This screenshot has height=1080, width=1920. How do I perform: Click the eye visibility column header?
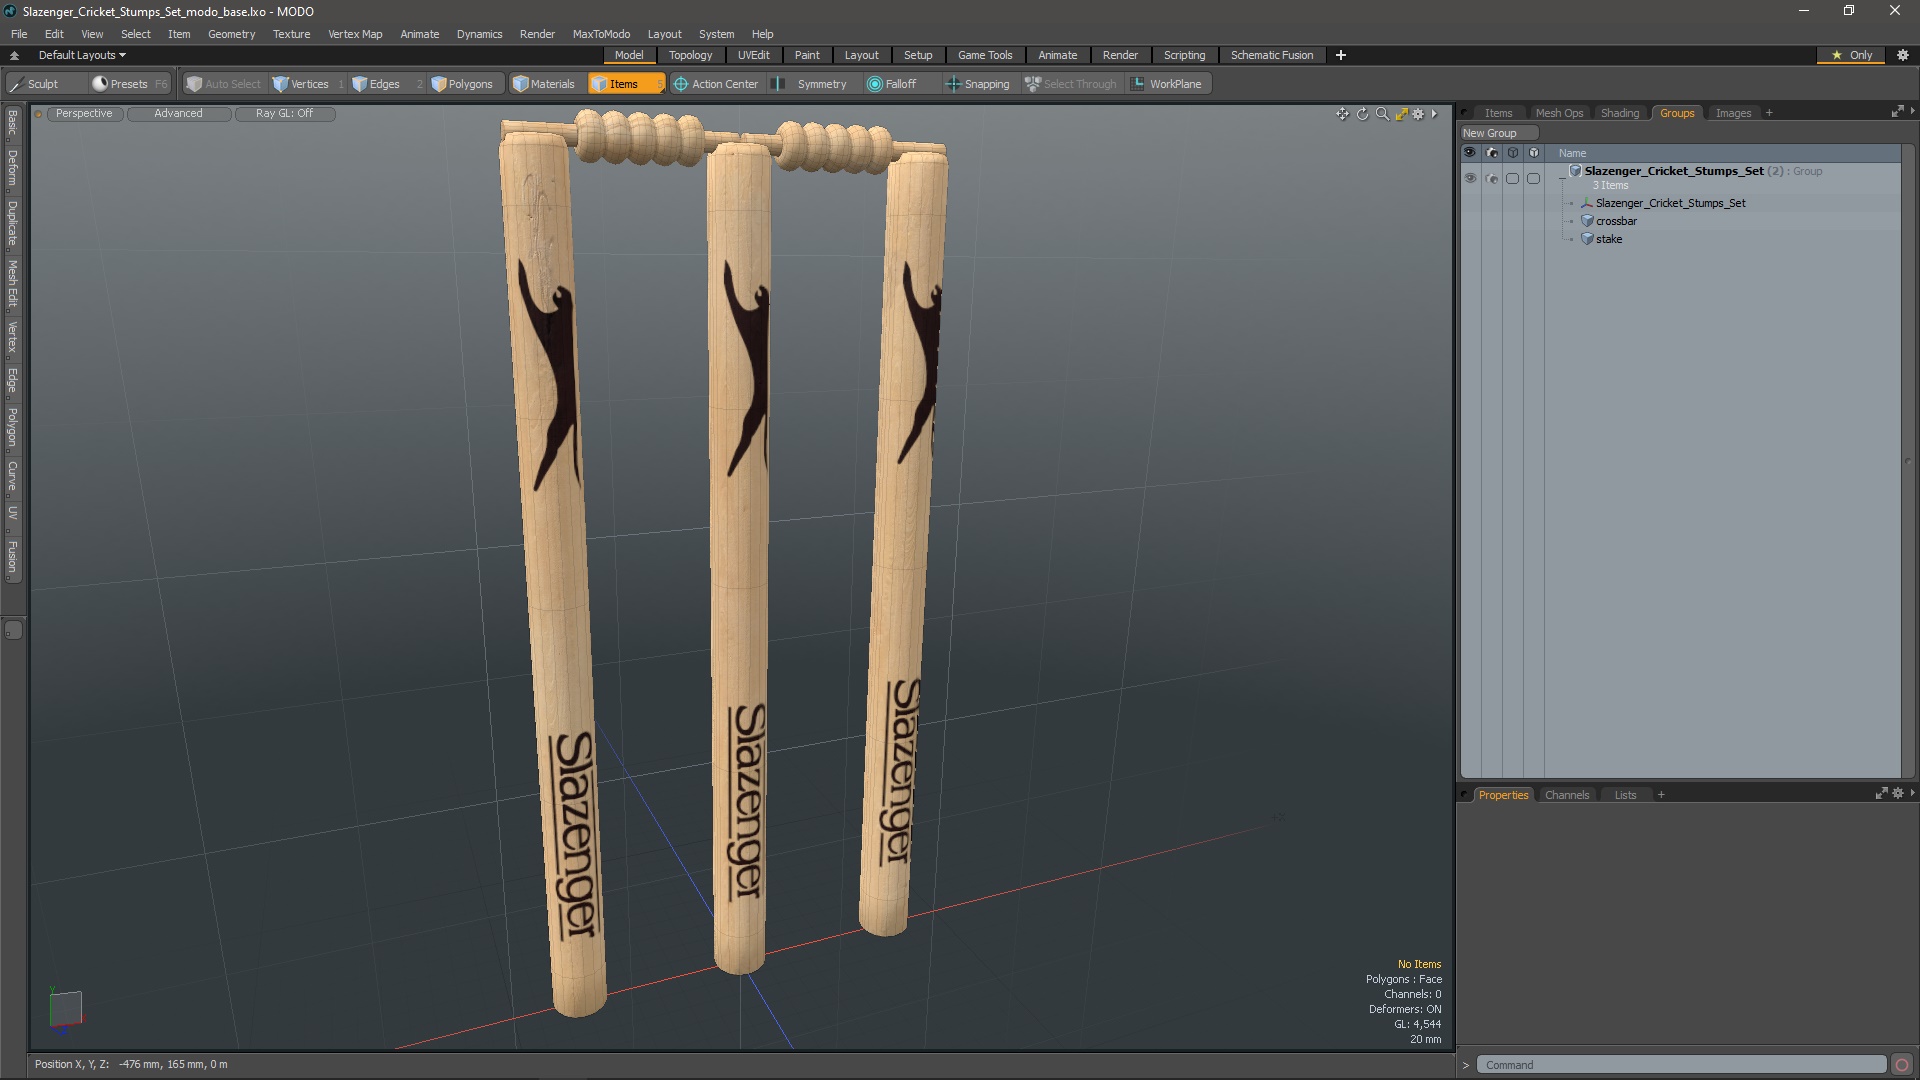[1469, 153]
